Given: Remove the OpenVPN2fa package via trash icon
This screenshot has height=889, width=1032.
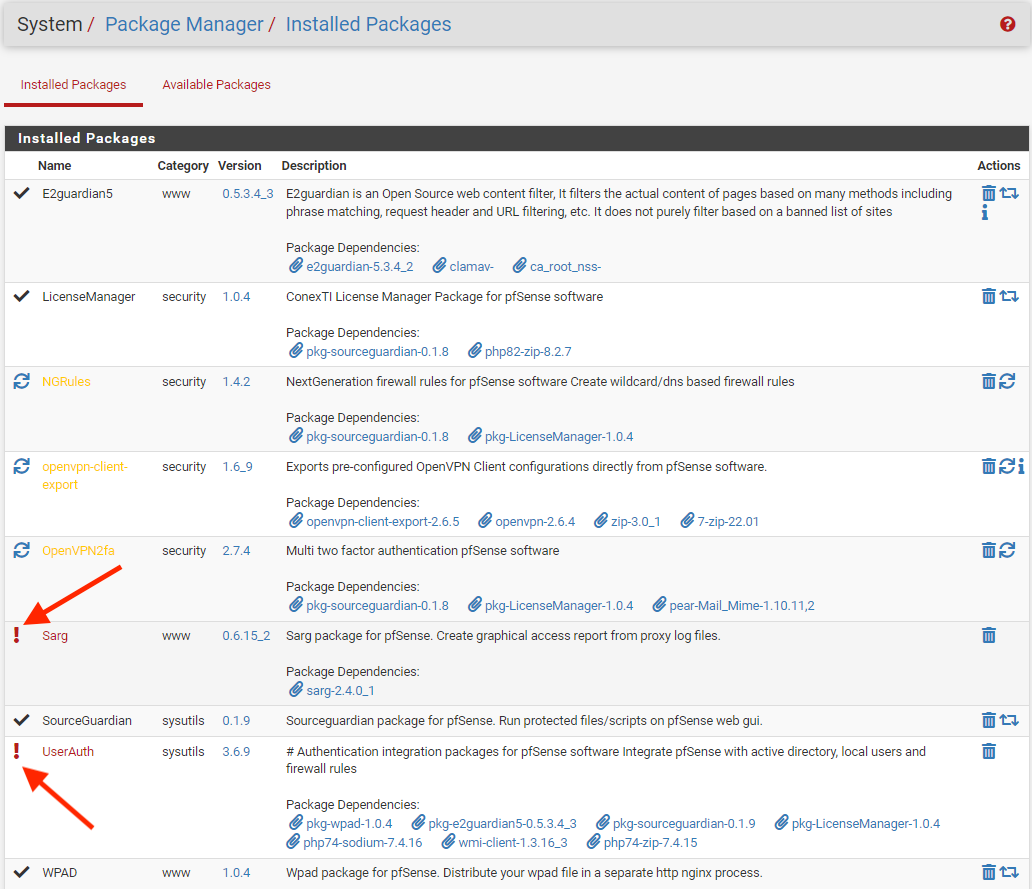Looking at the screenshot, I should (989, 550).
